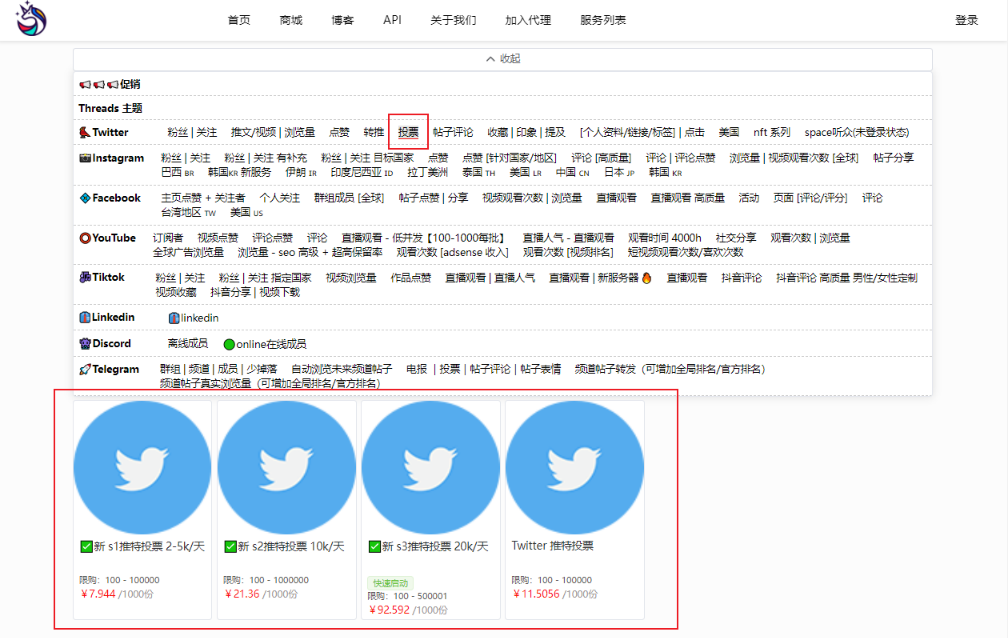This screenshot has height=638, width=1008.
Task: Open Twitter space听众(未登录状态) subcategory
Action: click(856, 132)
